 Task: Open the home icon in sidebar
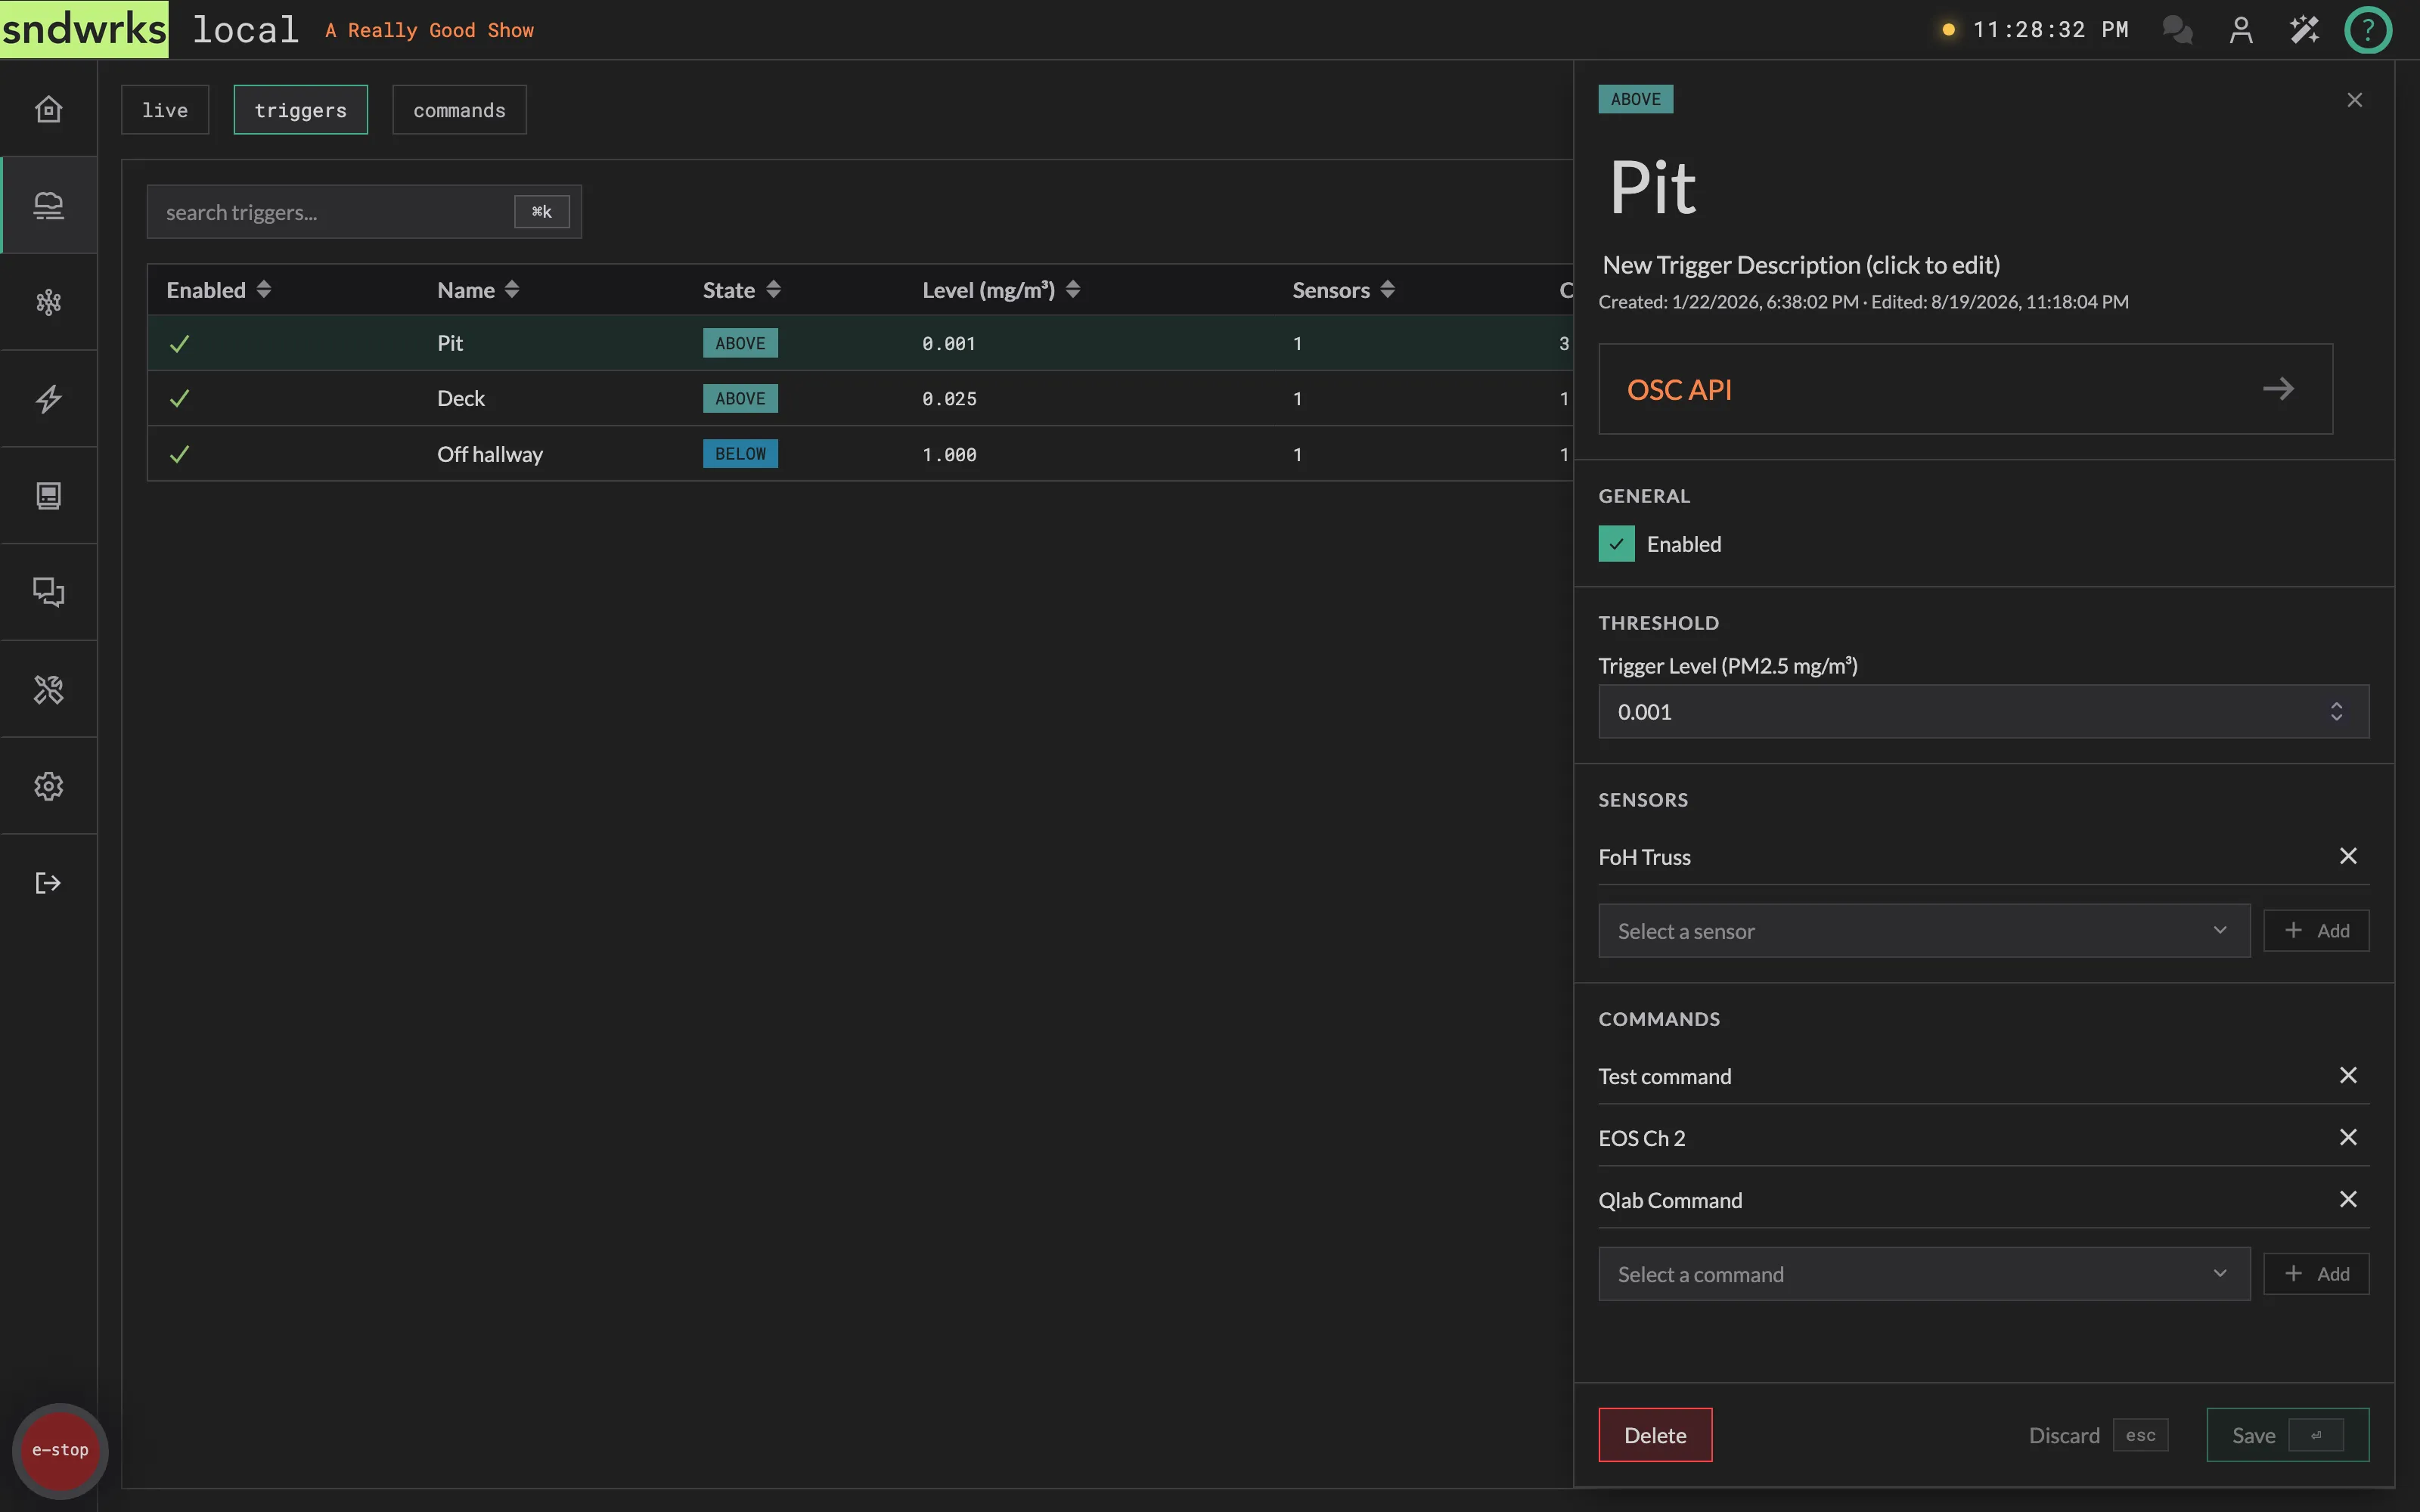coord(48,108)
